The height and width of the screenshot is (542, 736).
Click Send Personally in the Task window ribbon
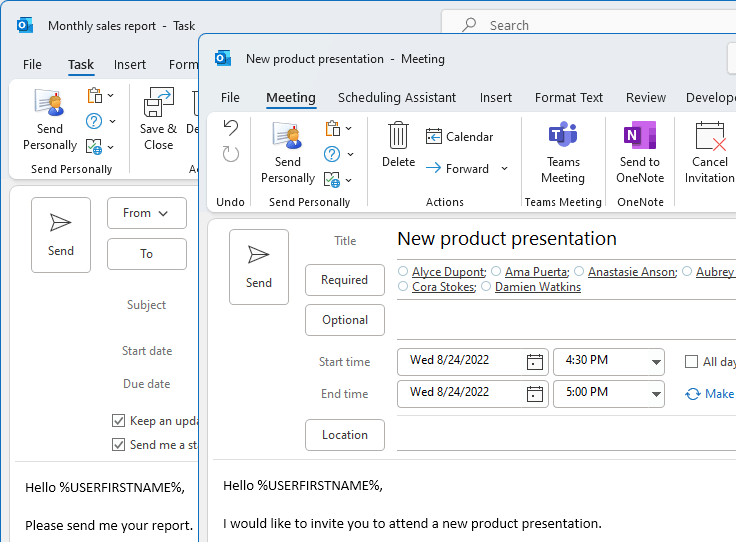[50, 120]
